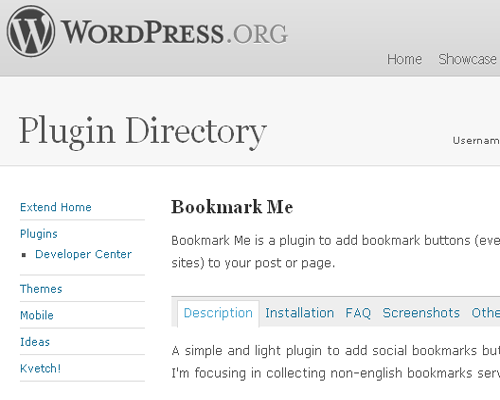Open the Mobile sidebar link
Viewport: 500px width, 400px height.
pos(37,315)
